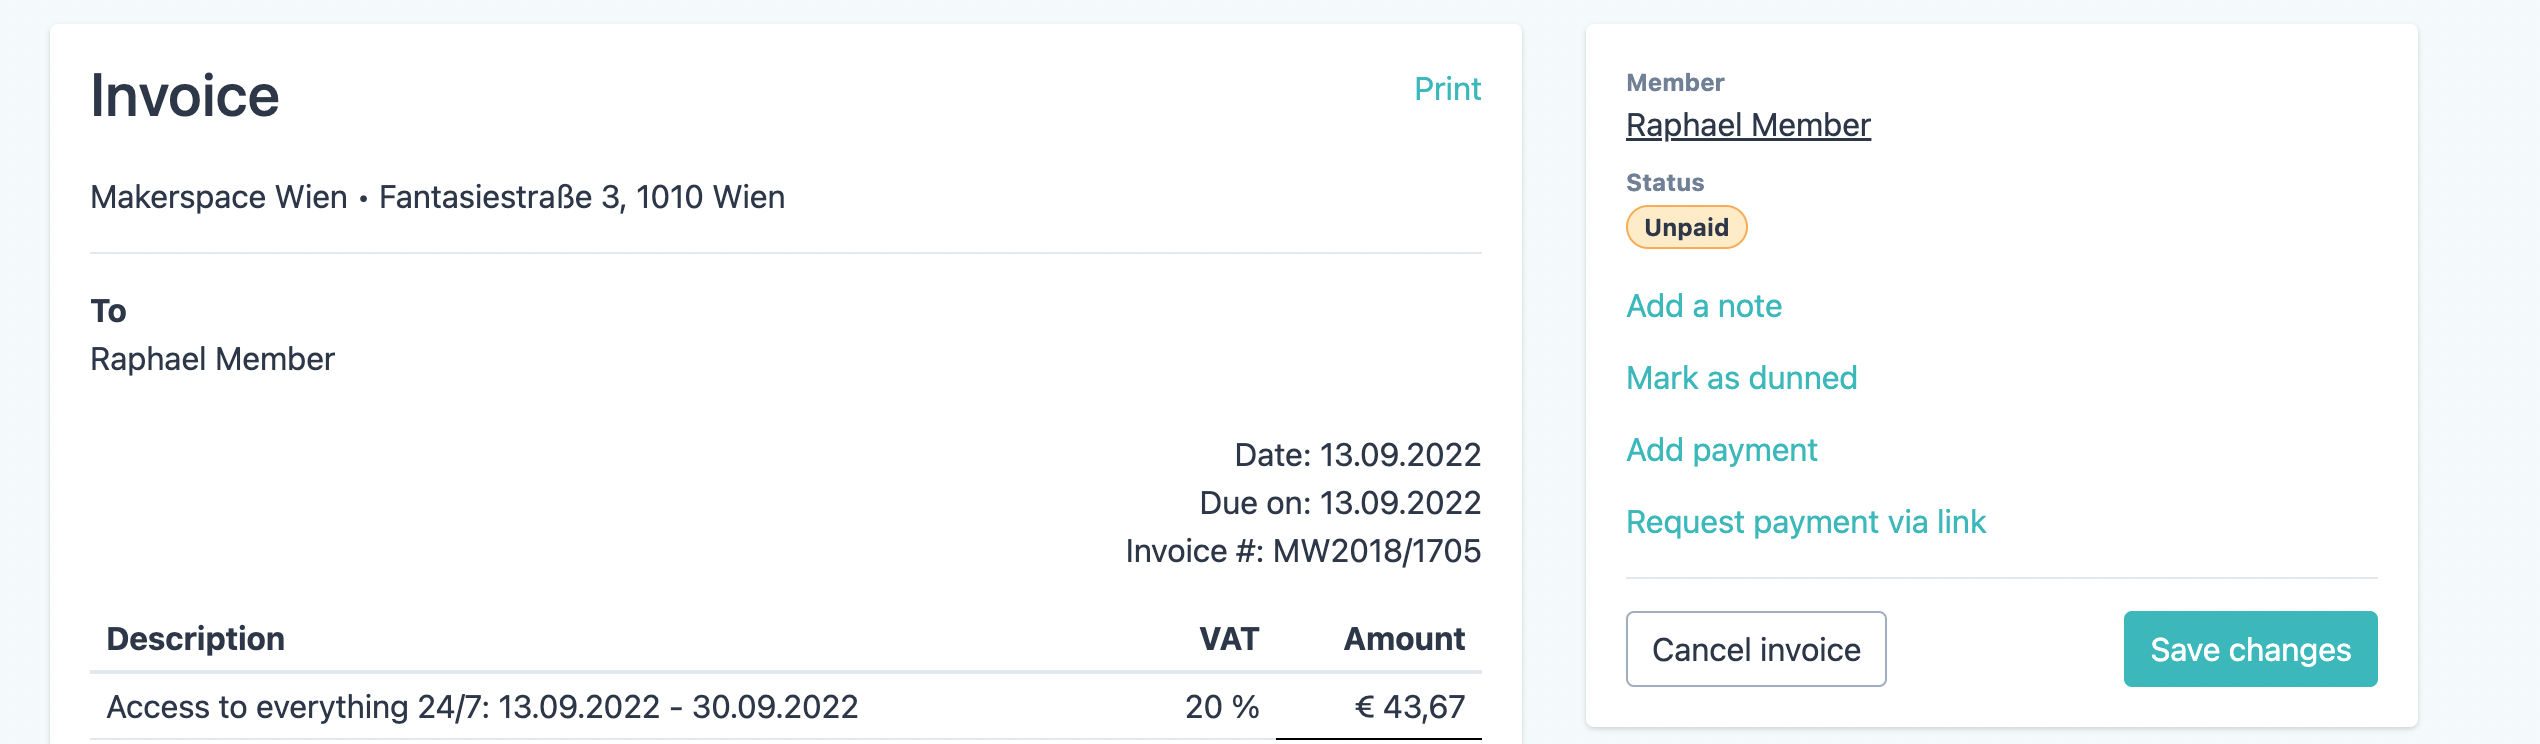2540x744 pixels.
Task: Select Request payment via link
Action: pyautogui.click(x=1805, y=522)
